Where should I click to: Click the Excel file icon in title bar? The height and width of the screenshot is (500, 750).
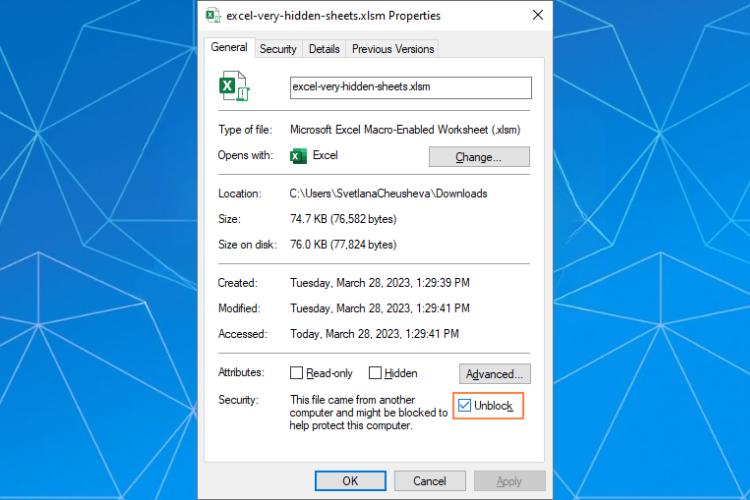(x=213, y=15)
